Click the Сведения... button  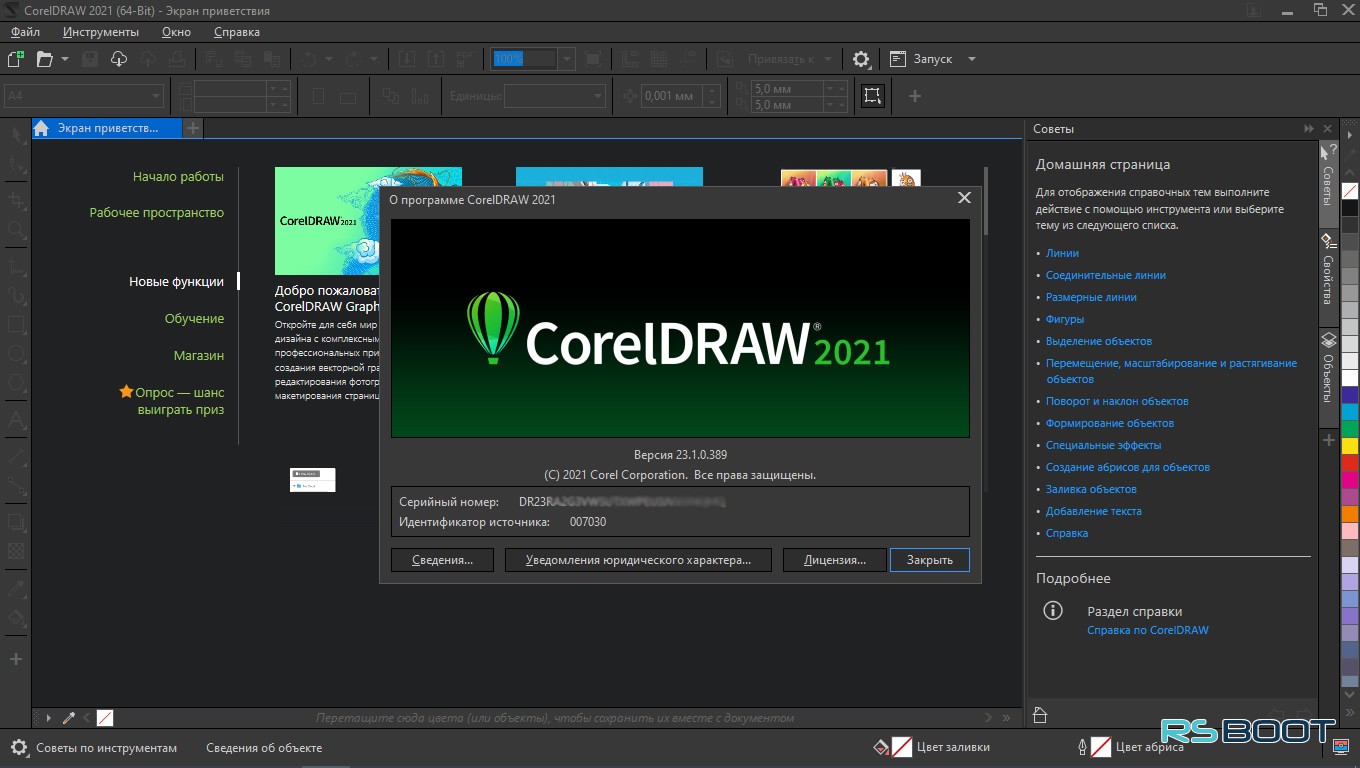click(442, 560)
